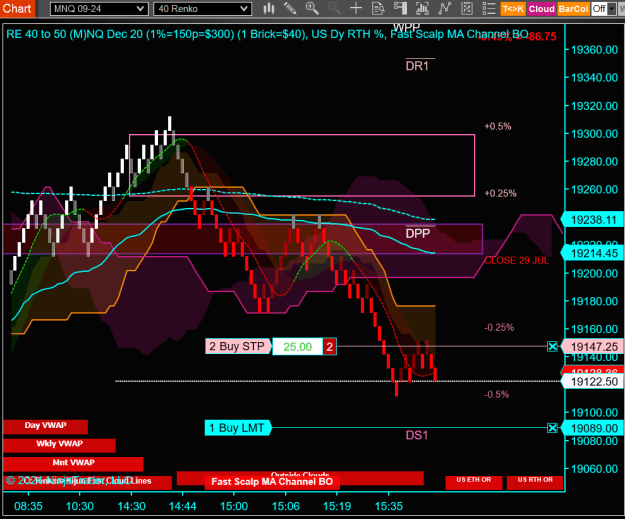
Task: Click the Cloud Lines red button
Action: [x=87, y=482]
